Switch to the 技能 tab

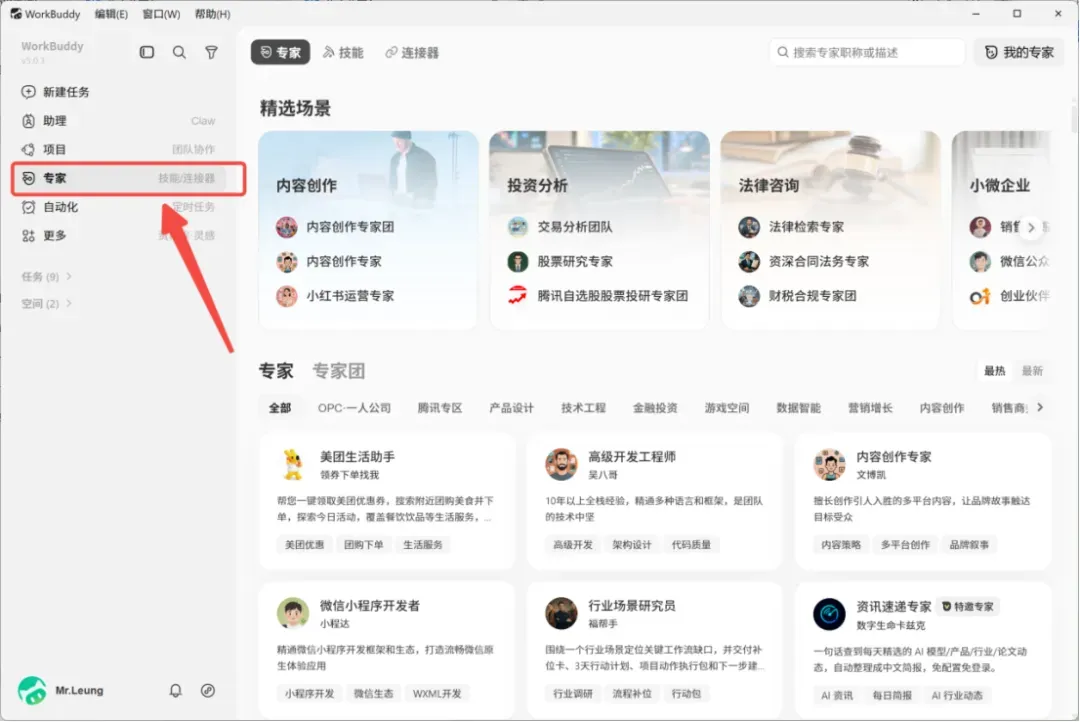click(343, 52)
